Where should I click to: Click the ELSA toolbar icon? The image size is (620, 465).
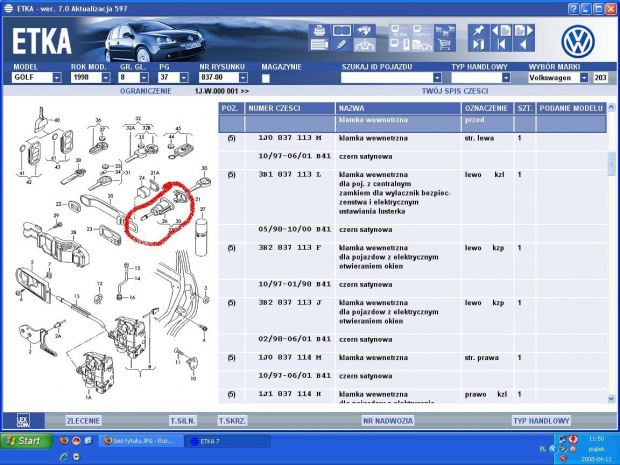pos(400,31)
